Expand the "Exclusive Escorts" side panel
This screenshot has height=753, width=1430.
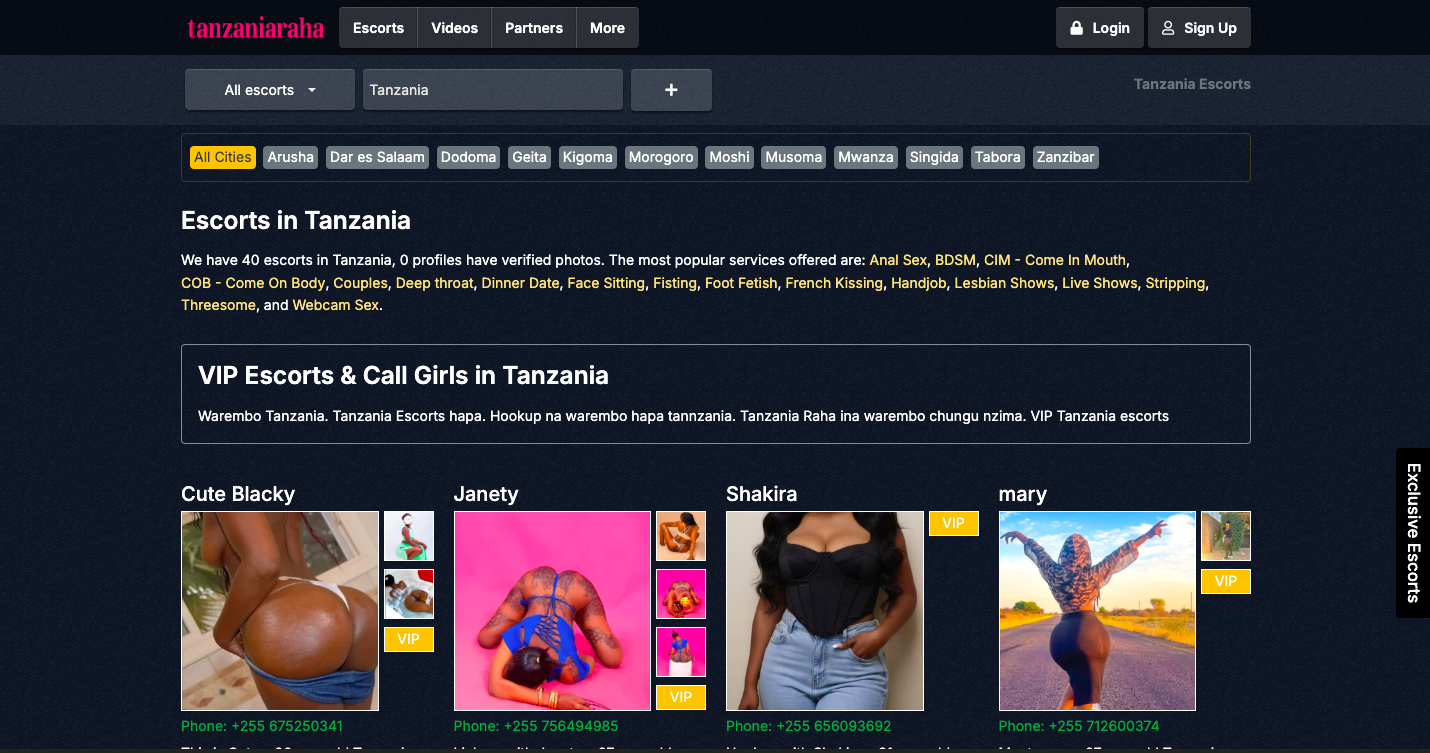tap(1412, 534)
